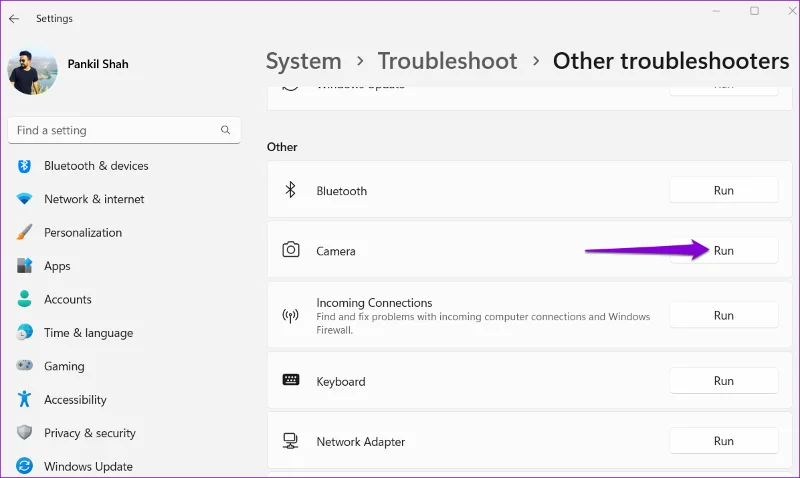Click the search magnifier icon
The width and height of the screenshot is (800, 478).
(226, 130)
